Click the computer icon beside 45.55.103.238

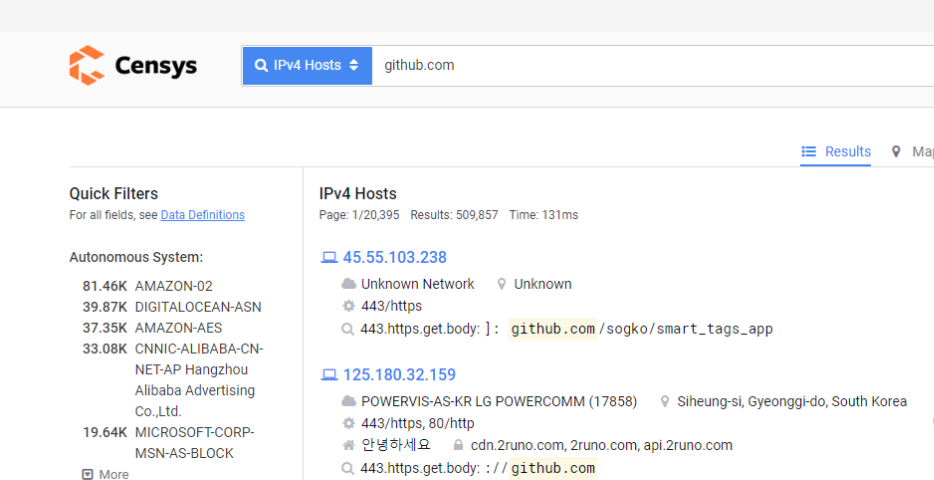tap(329, 257)
